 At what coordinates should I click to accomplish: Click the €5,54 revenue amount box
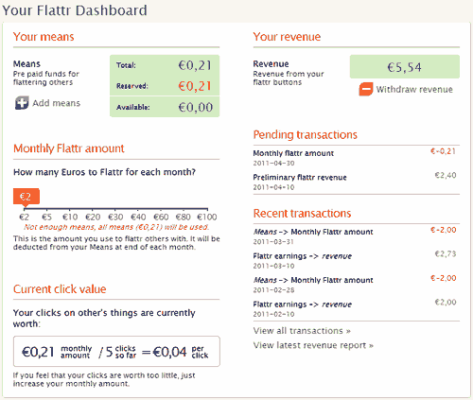tap(405, 67)
